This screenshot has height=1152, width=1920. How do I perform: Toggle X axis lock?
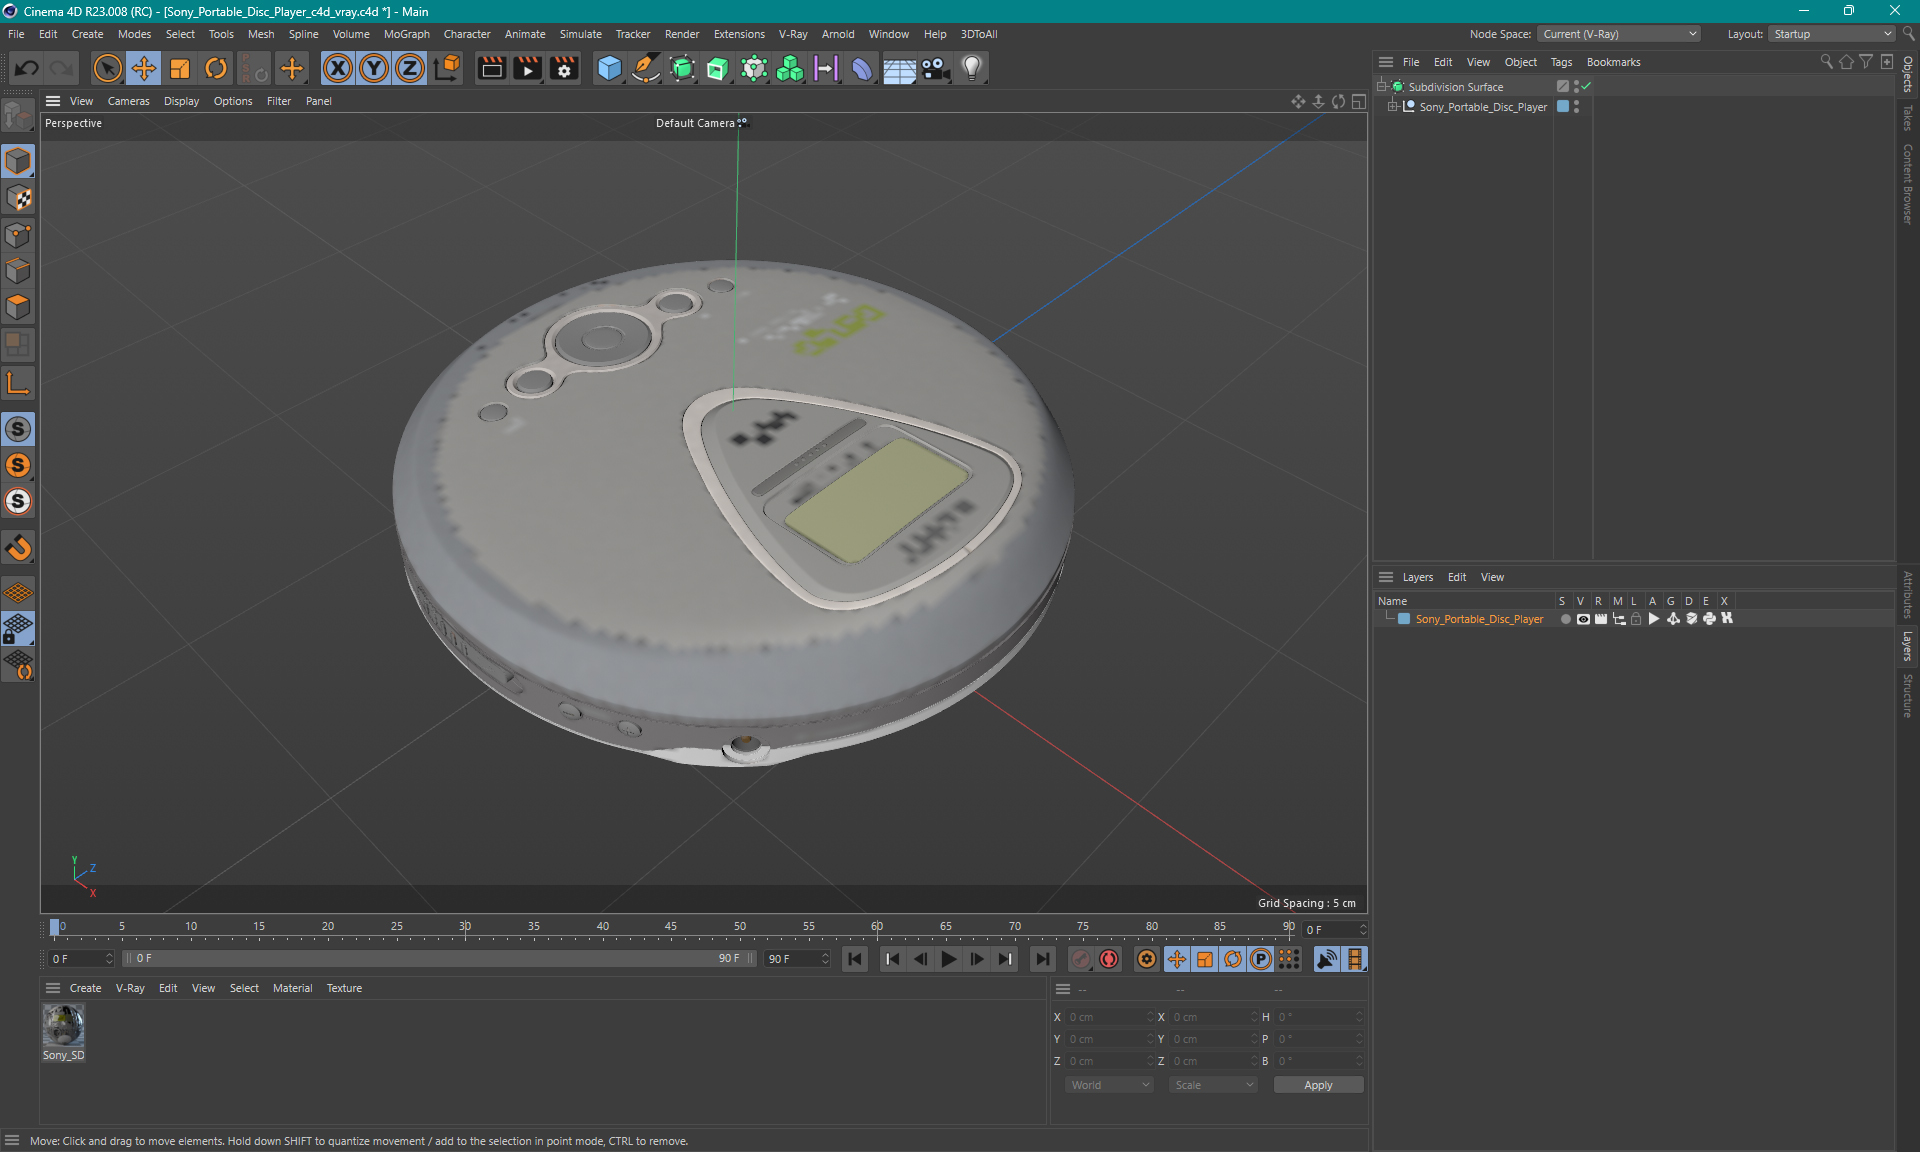point(338,68)
